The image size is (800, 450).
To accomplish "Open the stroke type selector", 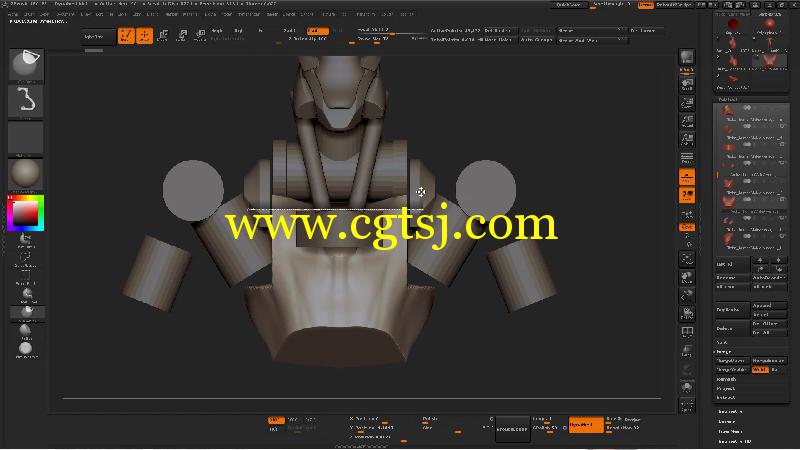I will (x=27, y=101).
